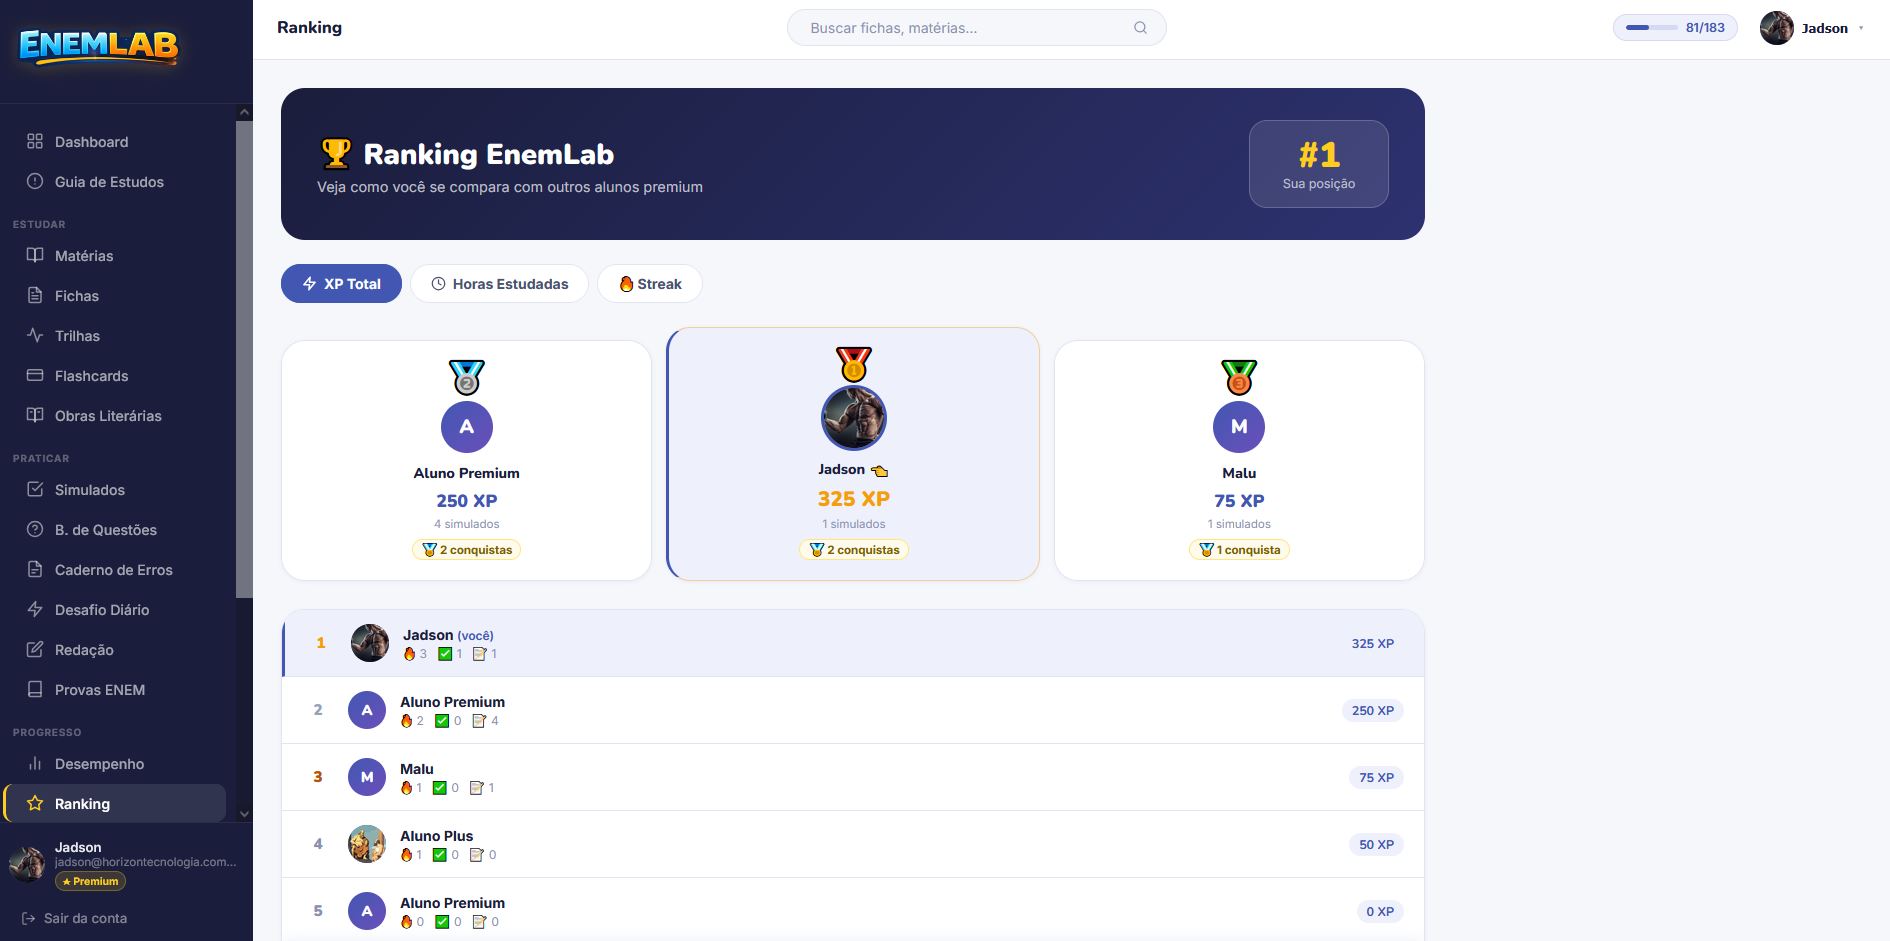The width and height of the screenshot is (1890, 941).
Task: Switch to the Horas Estudadas tab
Action: [x=500, y=284]
